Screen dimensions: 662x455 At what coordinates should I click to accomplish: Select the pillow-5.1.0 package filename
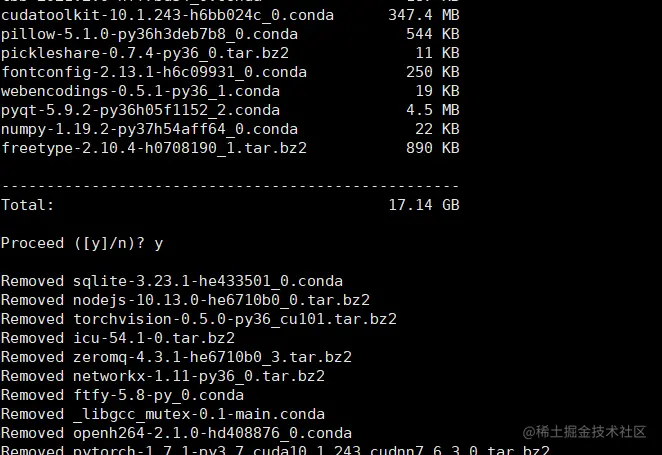tap(149, 34)
